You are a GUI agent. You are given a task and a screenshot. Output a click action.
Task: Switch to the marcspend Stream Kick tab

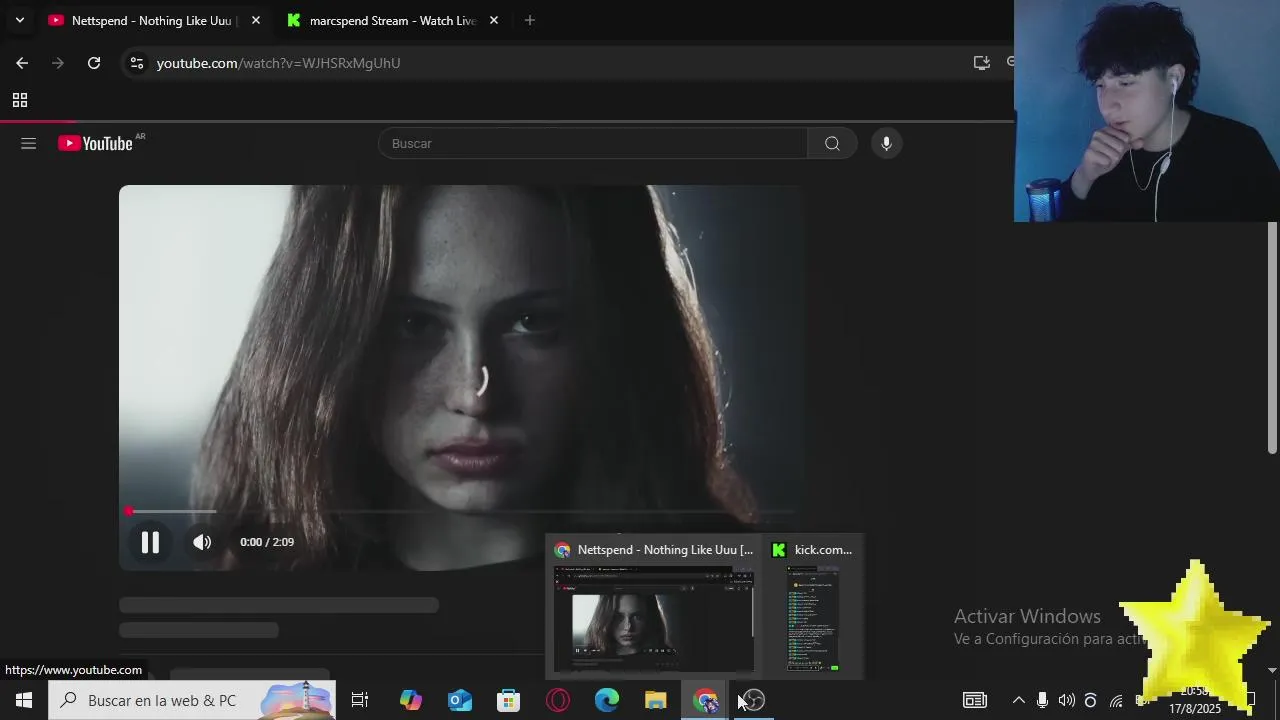[392, 20]
